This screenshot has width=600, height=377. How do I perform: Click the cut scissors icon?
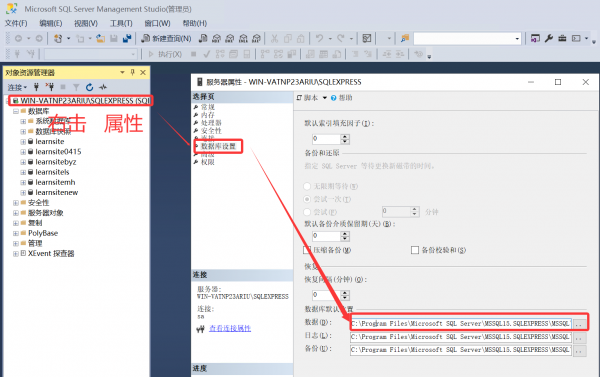(274, 38)
